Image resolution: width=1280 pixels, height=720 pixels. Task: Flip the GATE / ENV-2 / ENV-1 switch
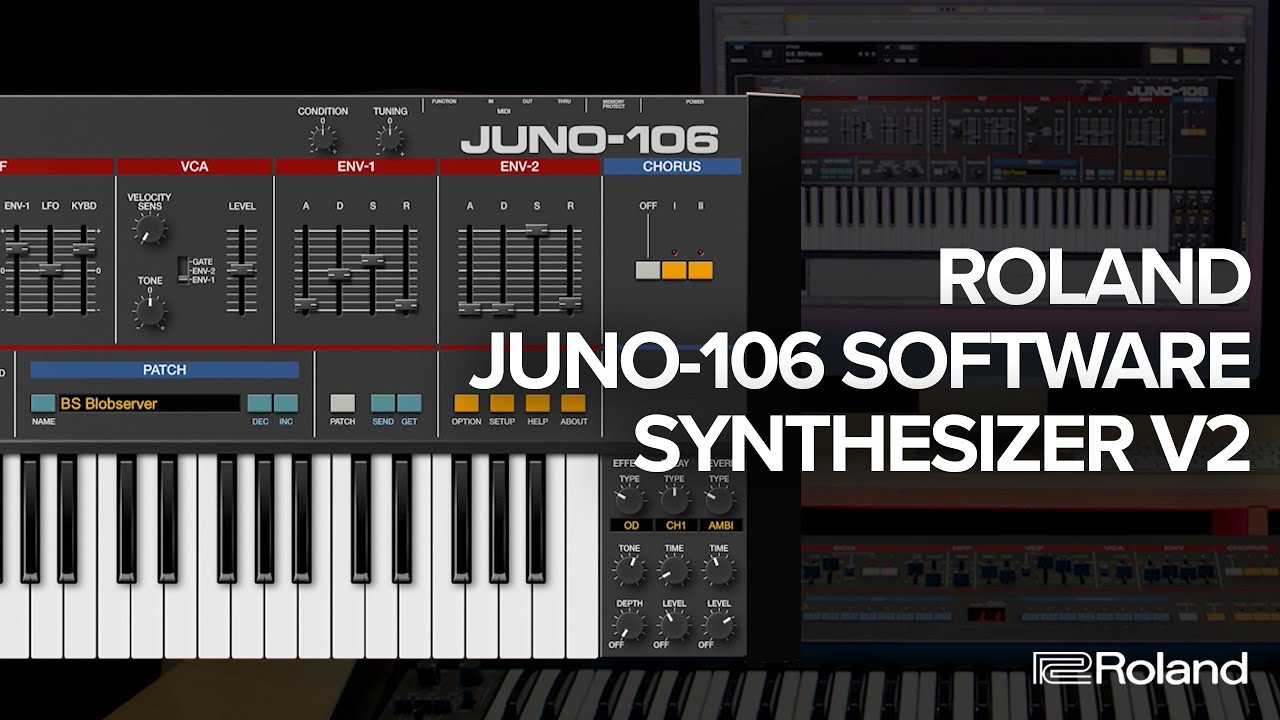tap(183, 270)
